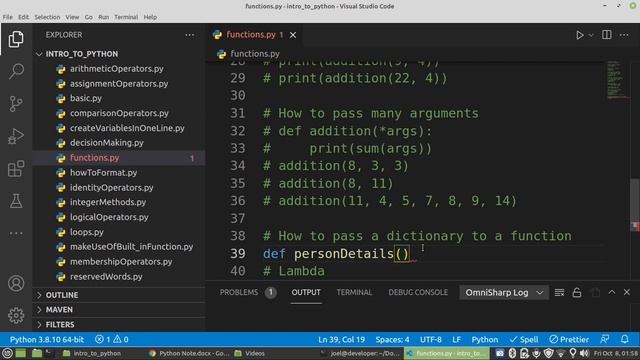Open errors and warnings count in status bar

[111, 340]
